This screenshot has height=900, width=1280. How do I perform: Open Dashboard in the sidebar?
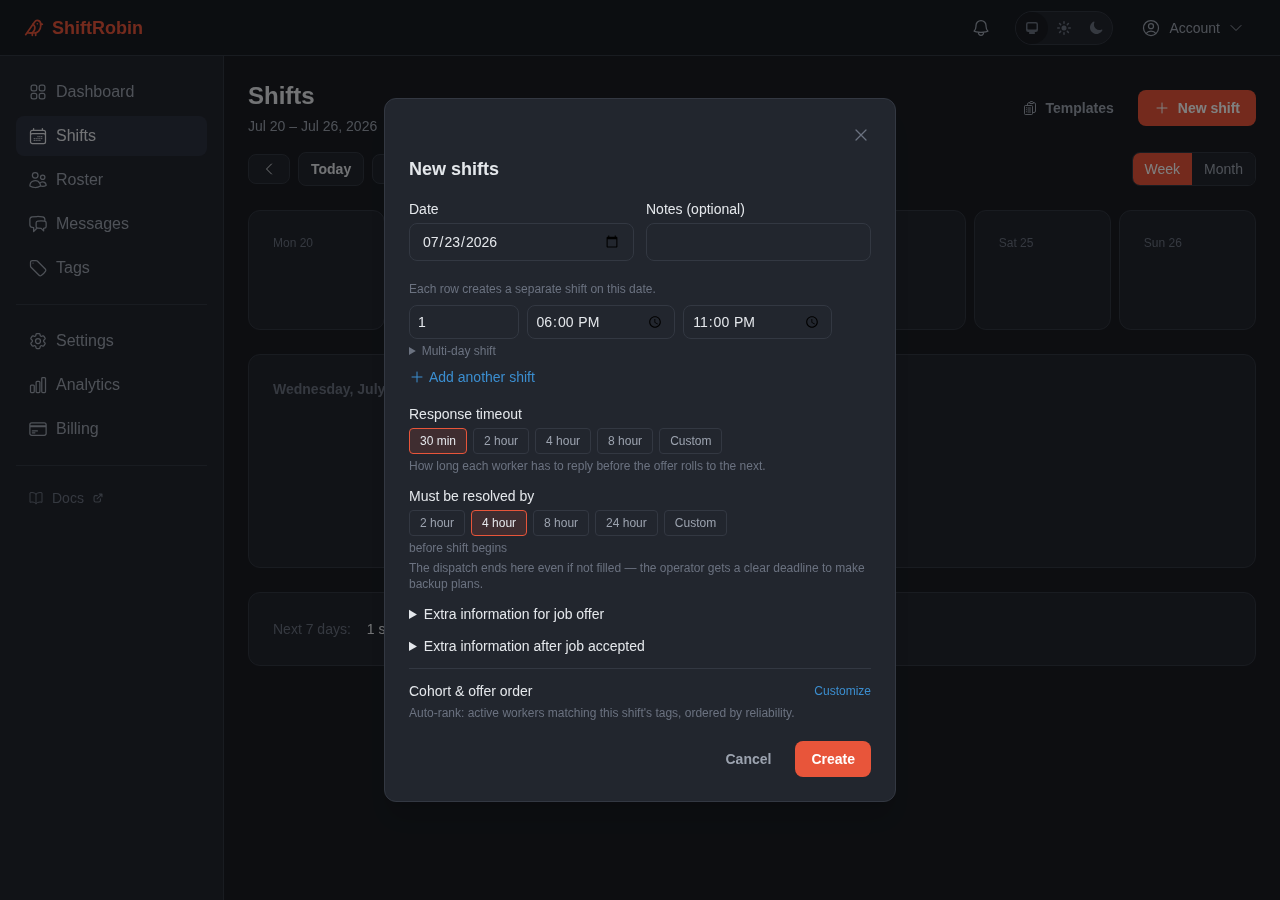tap(111, 92)
